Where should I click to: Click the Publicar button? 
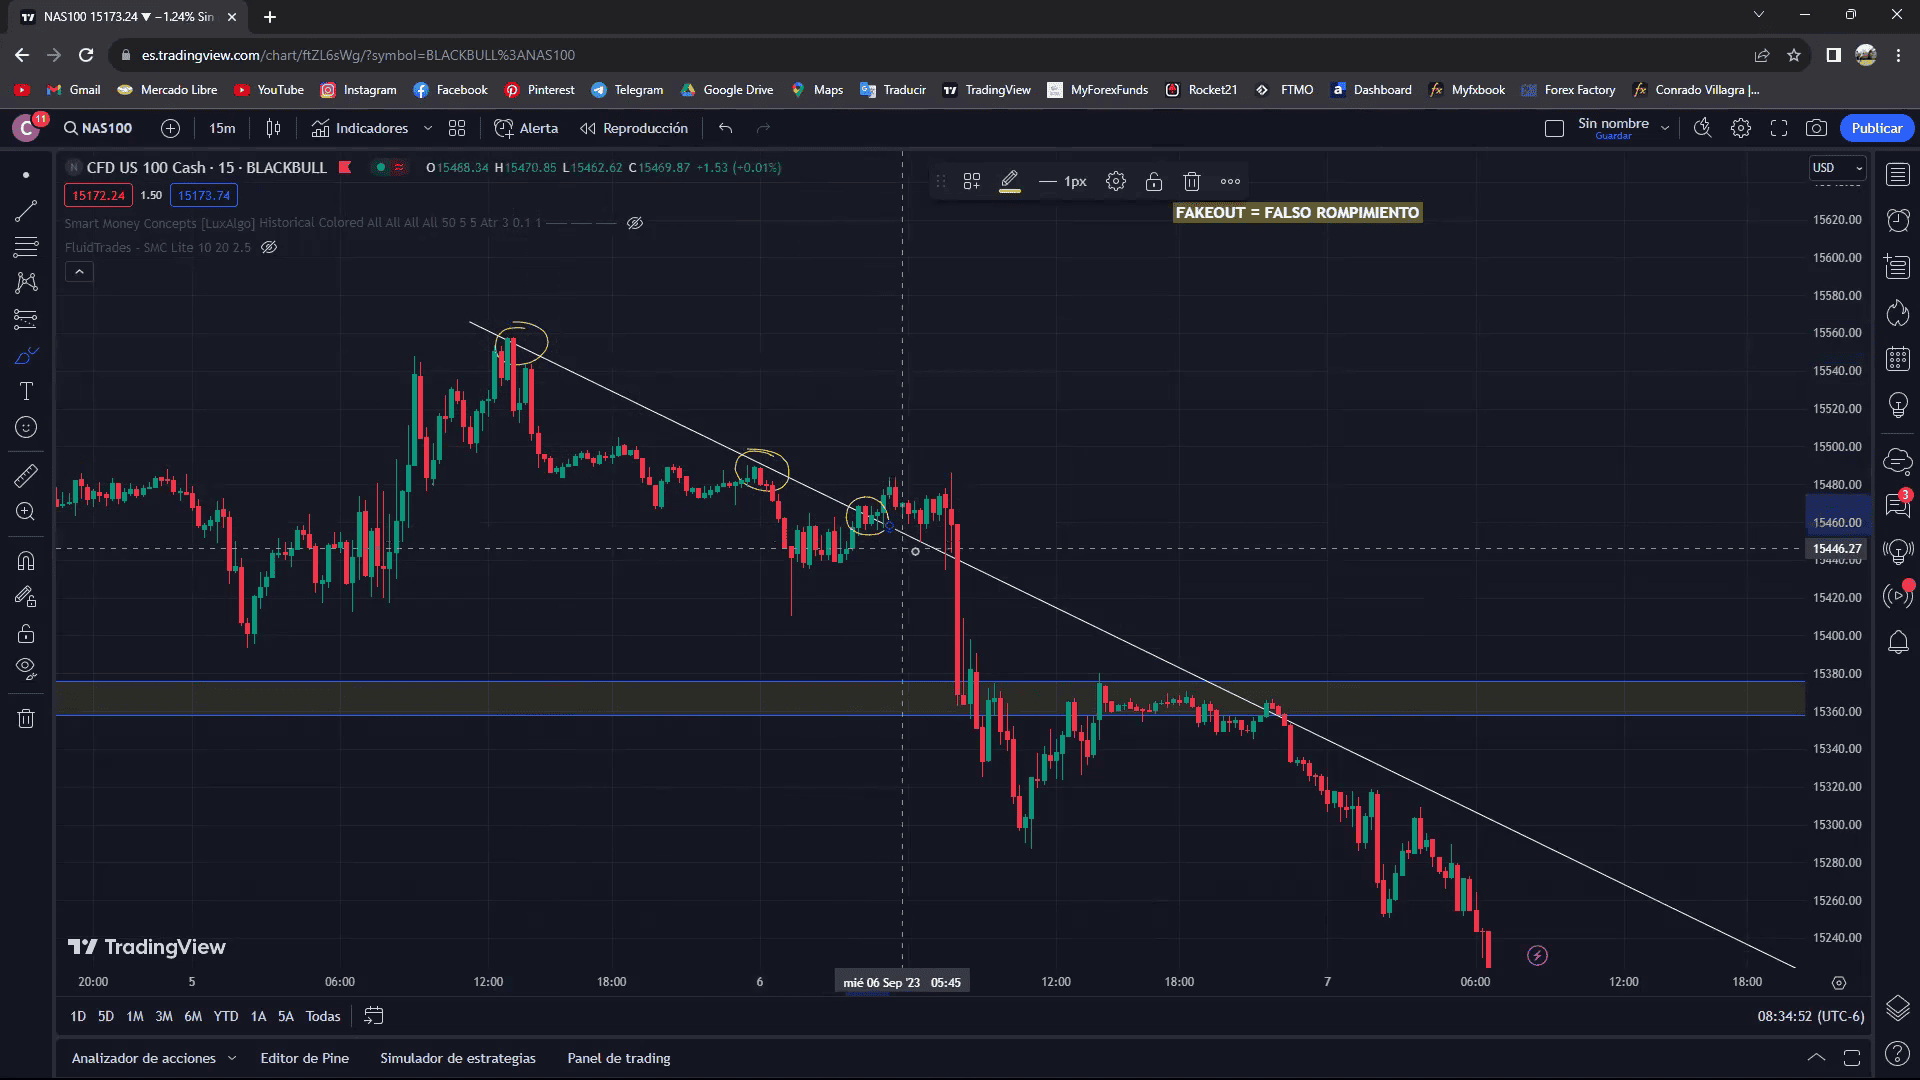[x=1876, y=128]
